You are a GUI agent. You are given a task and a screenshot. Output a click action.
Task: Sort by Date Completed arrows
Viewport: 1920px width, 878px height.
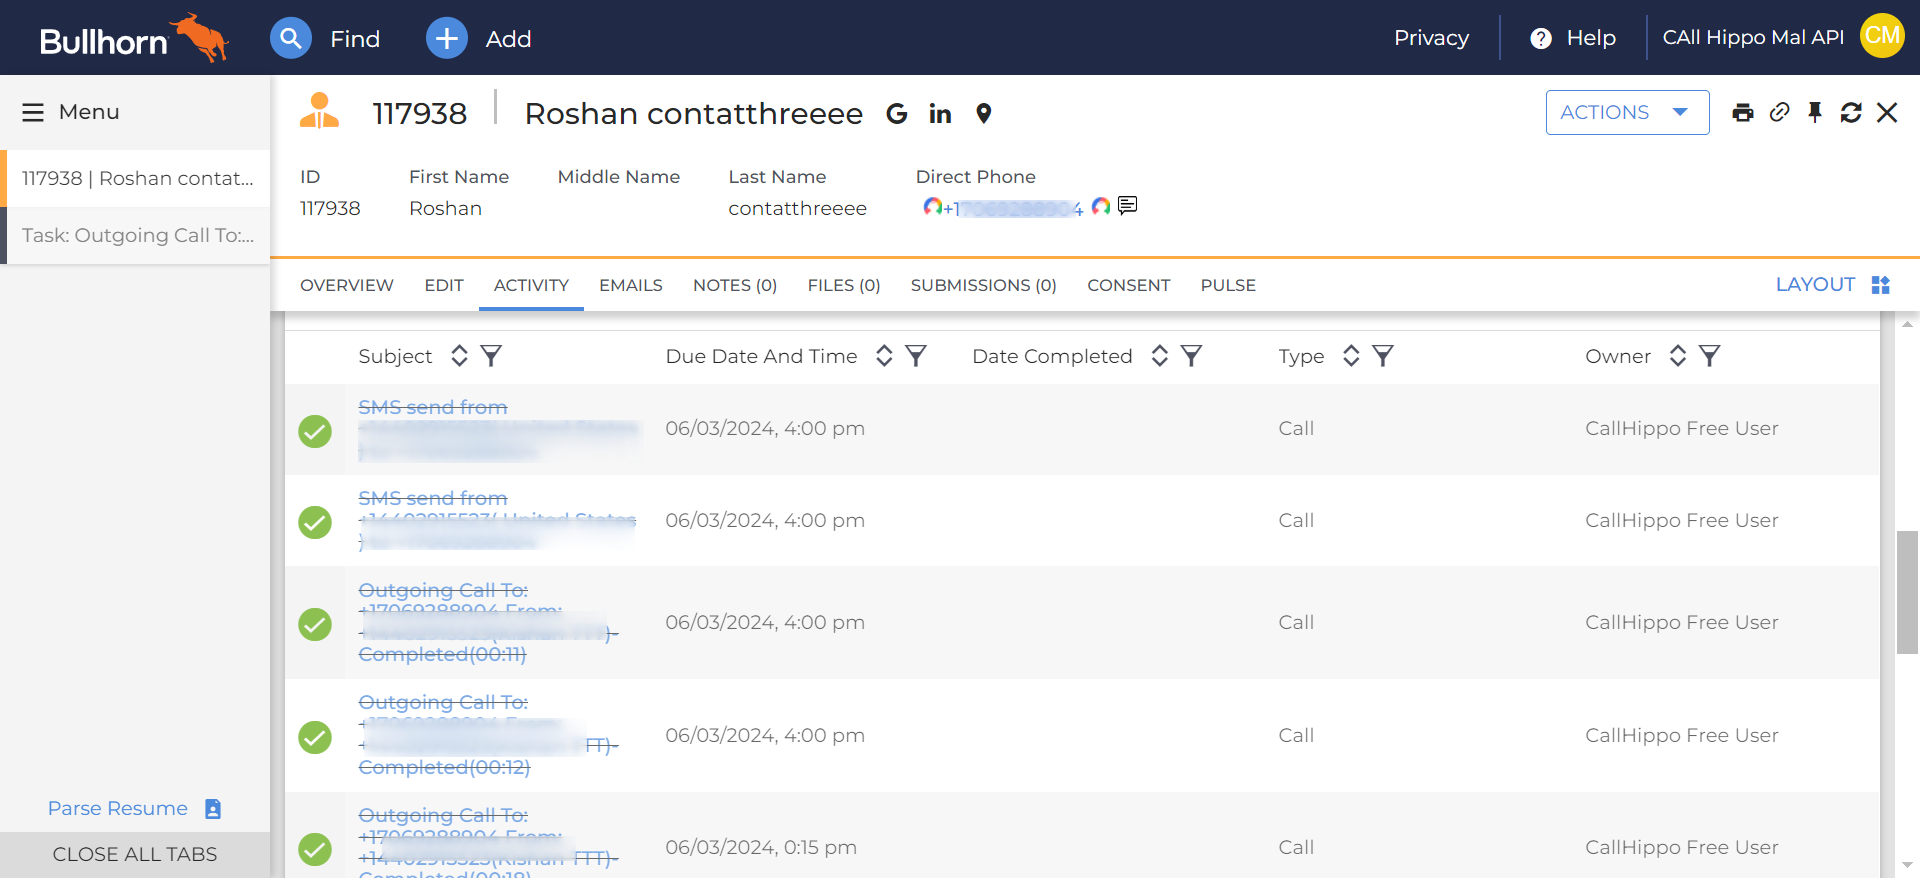[1159, 356]
